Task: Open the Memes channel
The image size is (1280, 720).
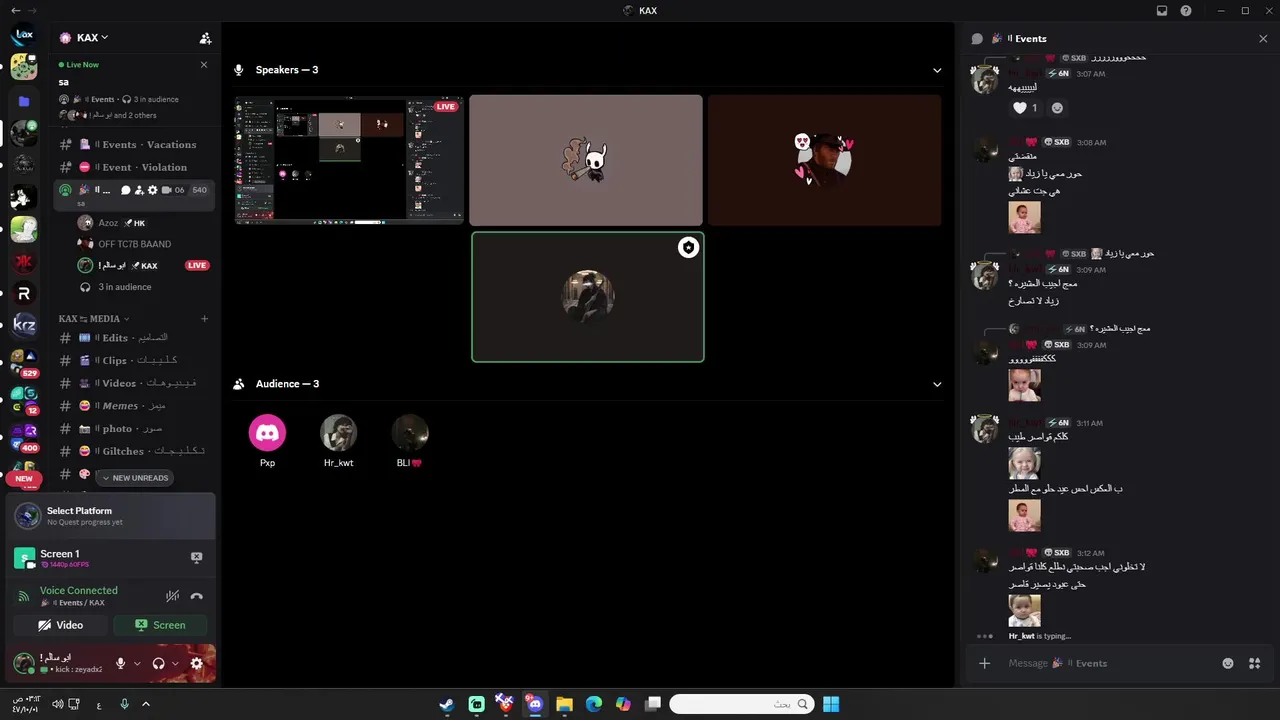Action: pyautogui.click(x=135, y=406)
